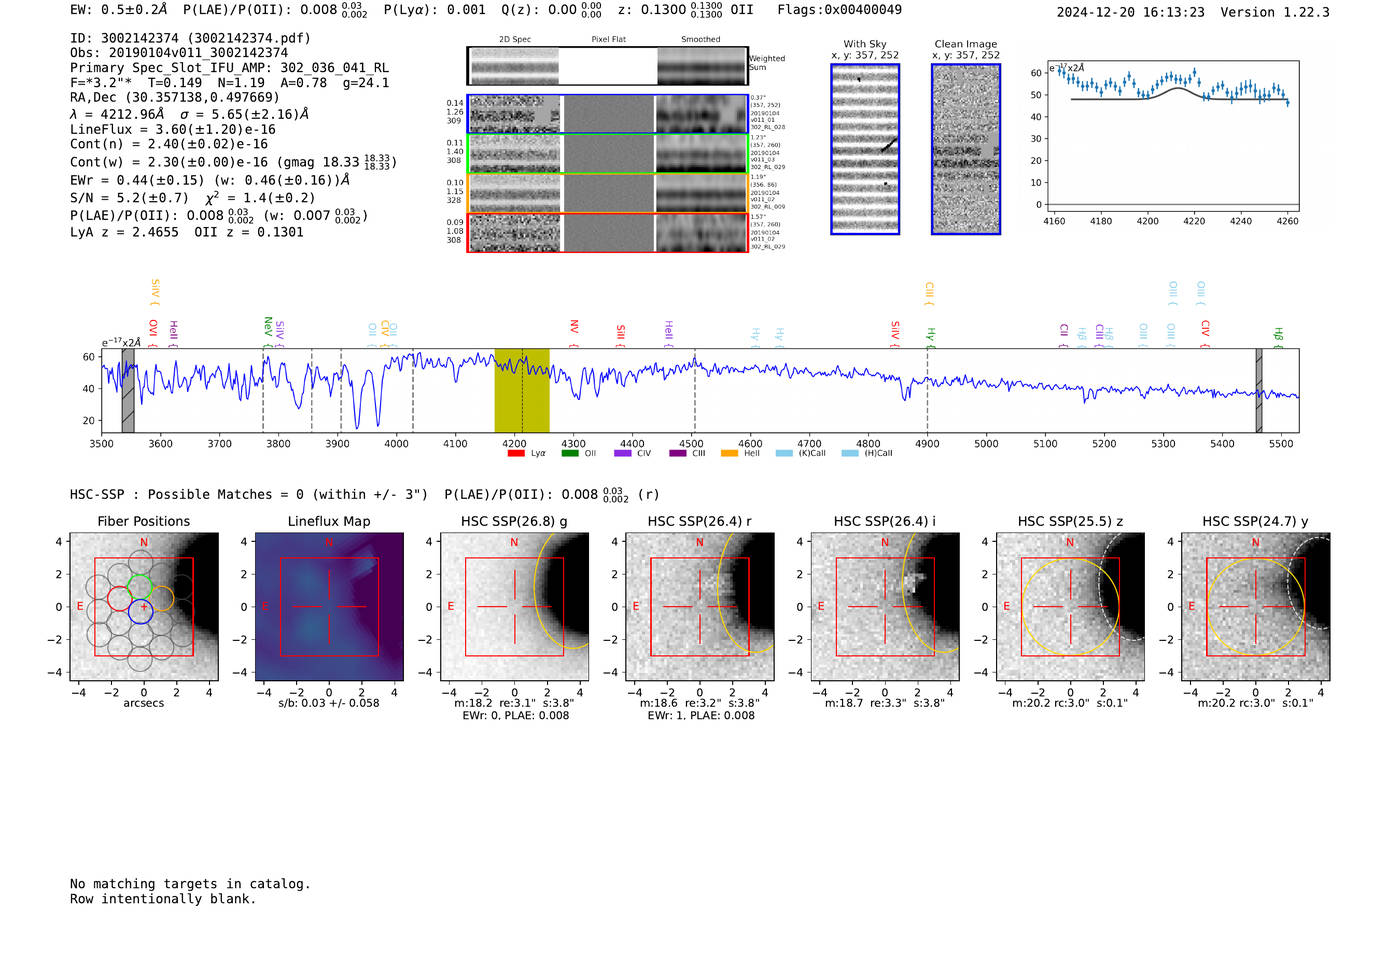Select the LineFlux = 3.60(±1.20)e-16 value
The width and height of the screenshot is (1400, 953).
click(173, 129)
